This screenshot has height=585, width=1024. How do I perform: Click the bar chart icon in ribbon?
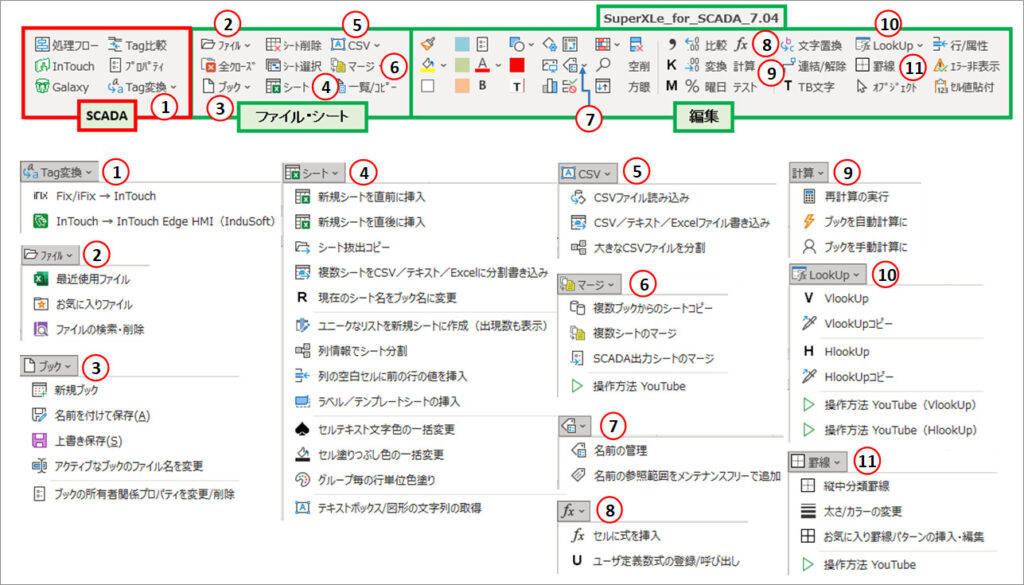coord(550,86)
